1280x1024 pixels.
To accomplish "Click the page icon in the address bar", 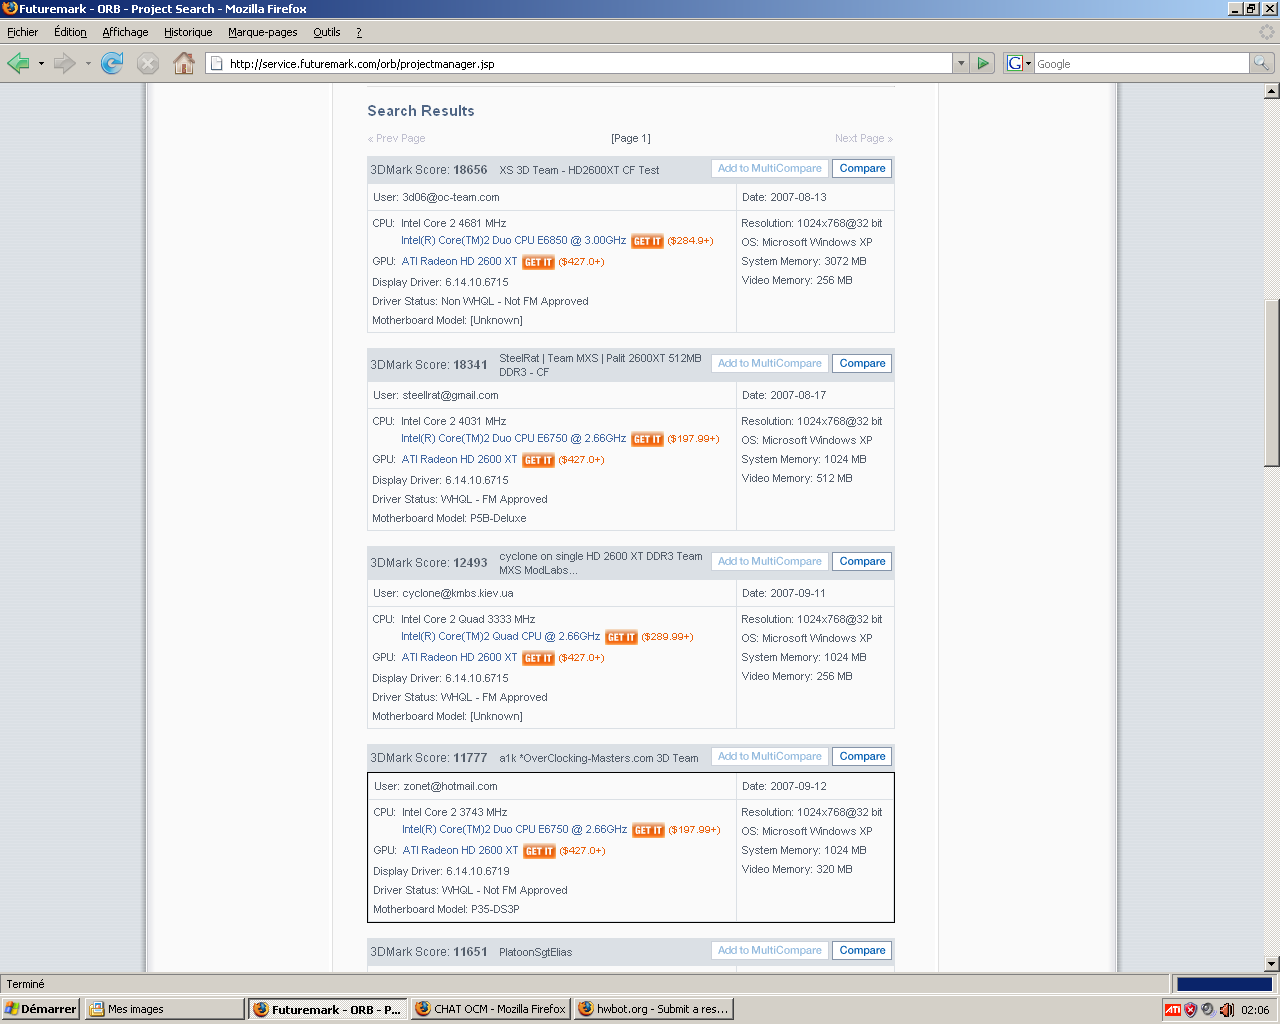I will (x=215, y=63).
